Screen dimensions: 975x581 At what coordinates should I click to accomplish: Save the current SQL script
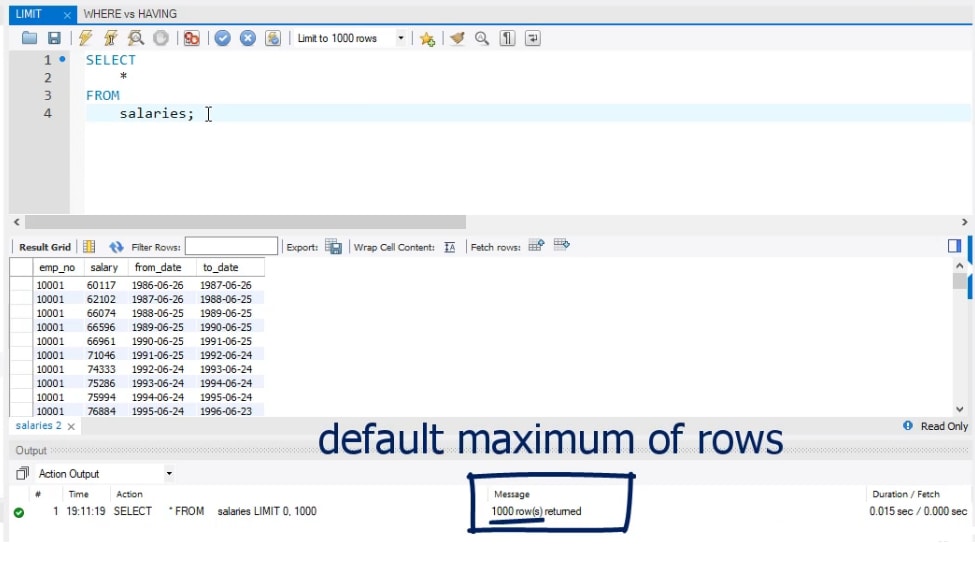click(x=53, y=38)
